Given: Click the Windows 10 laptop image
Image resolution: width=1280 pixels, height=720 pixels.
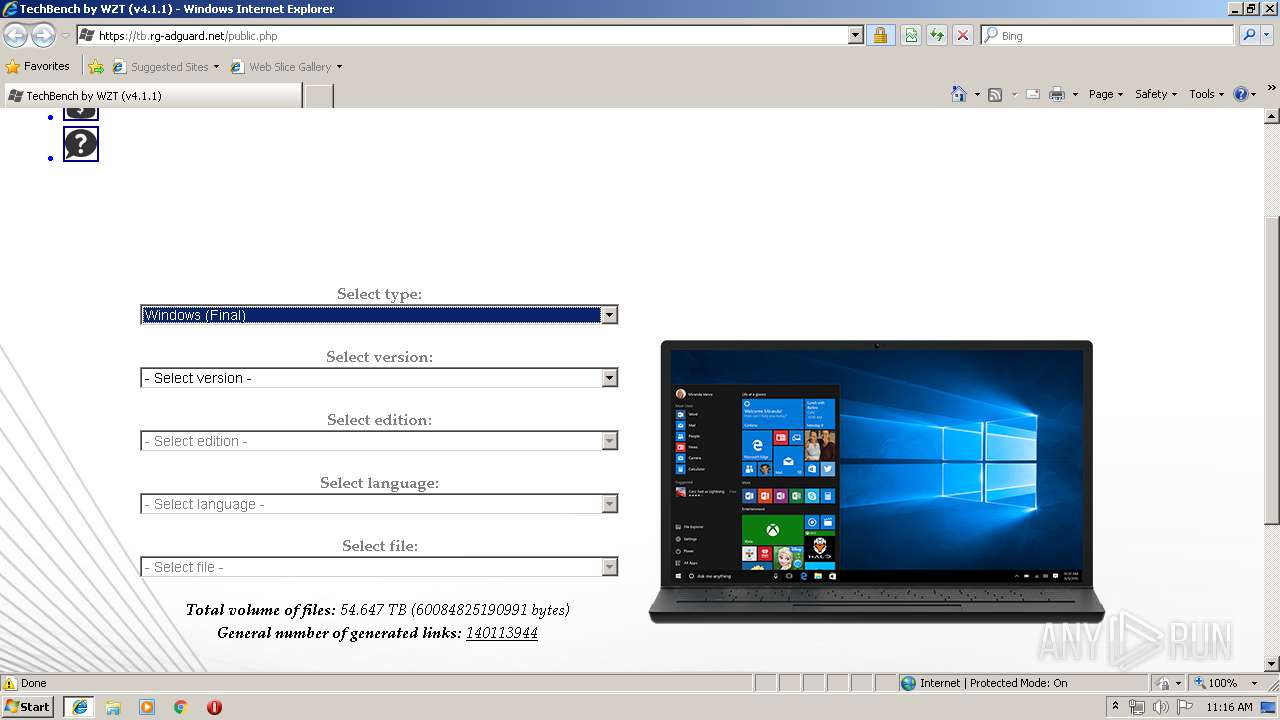Looking at the screenshot, I should 876,482.
